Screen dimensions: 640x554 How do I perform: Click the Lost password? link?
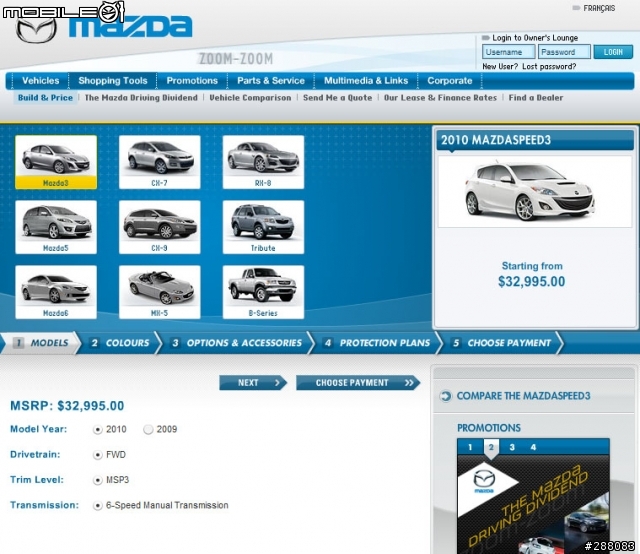pos(549,67)
